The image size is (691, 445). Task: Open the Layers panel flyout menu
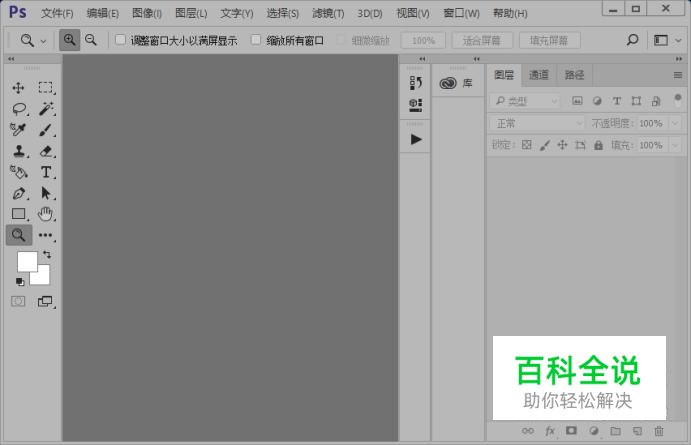tap(678, 75)
